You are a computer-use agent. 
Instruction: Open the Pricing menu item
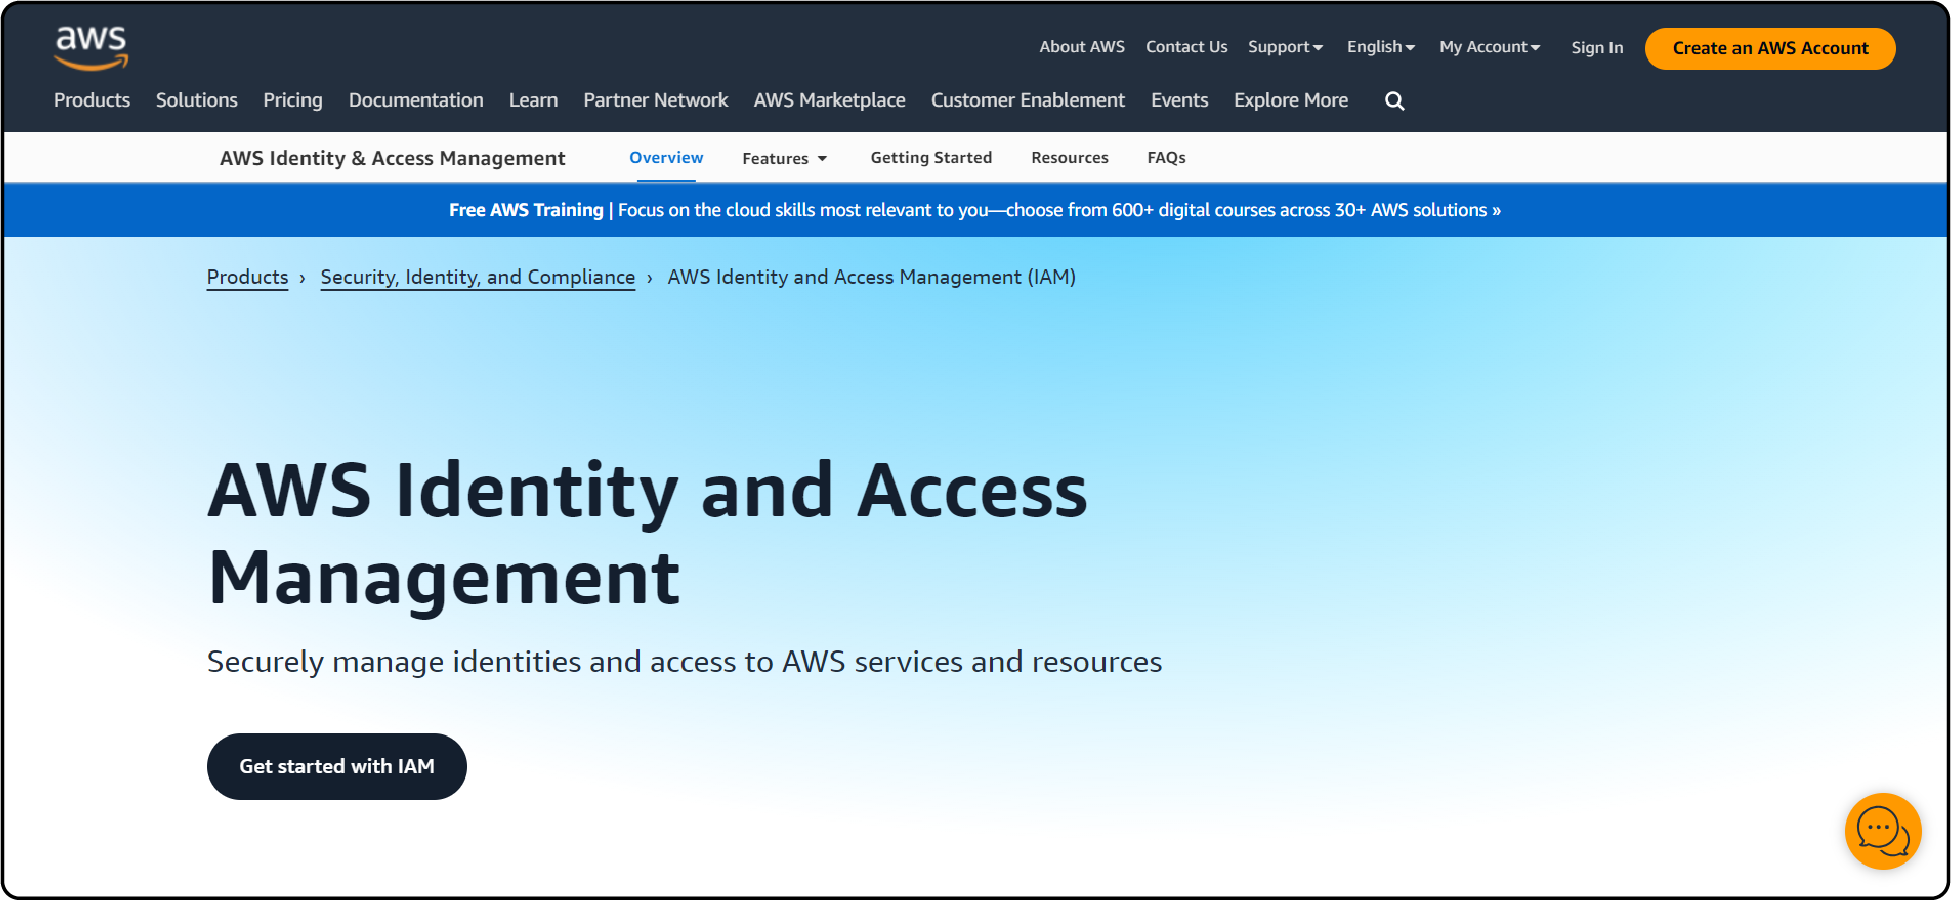tap(293, 100)
